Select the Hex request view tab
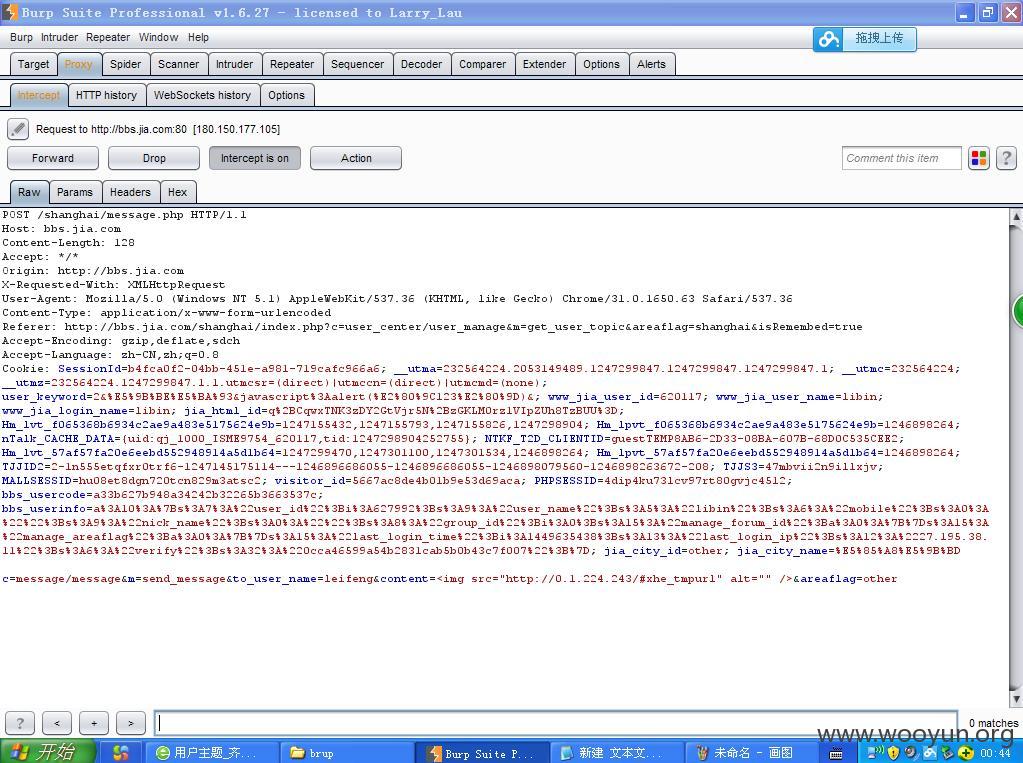1023x763 pixels. pyautogui.click(x=177, y=192)
